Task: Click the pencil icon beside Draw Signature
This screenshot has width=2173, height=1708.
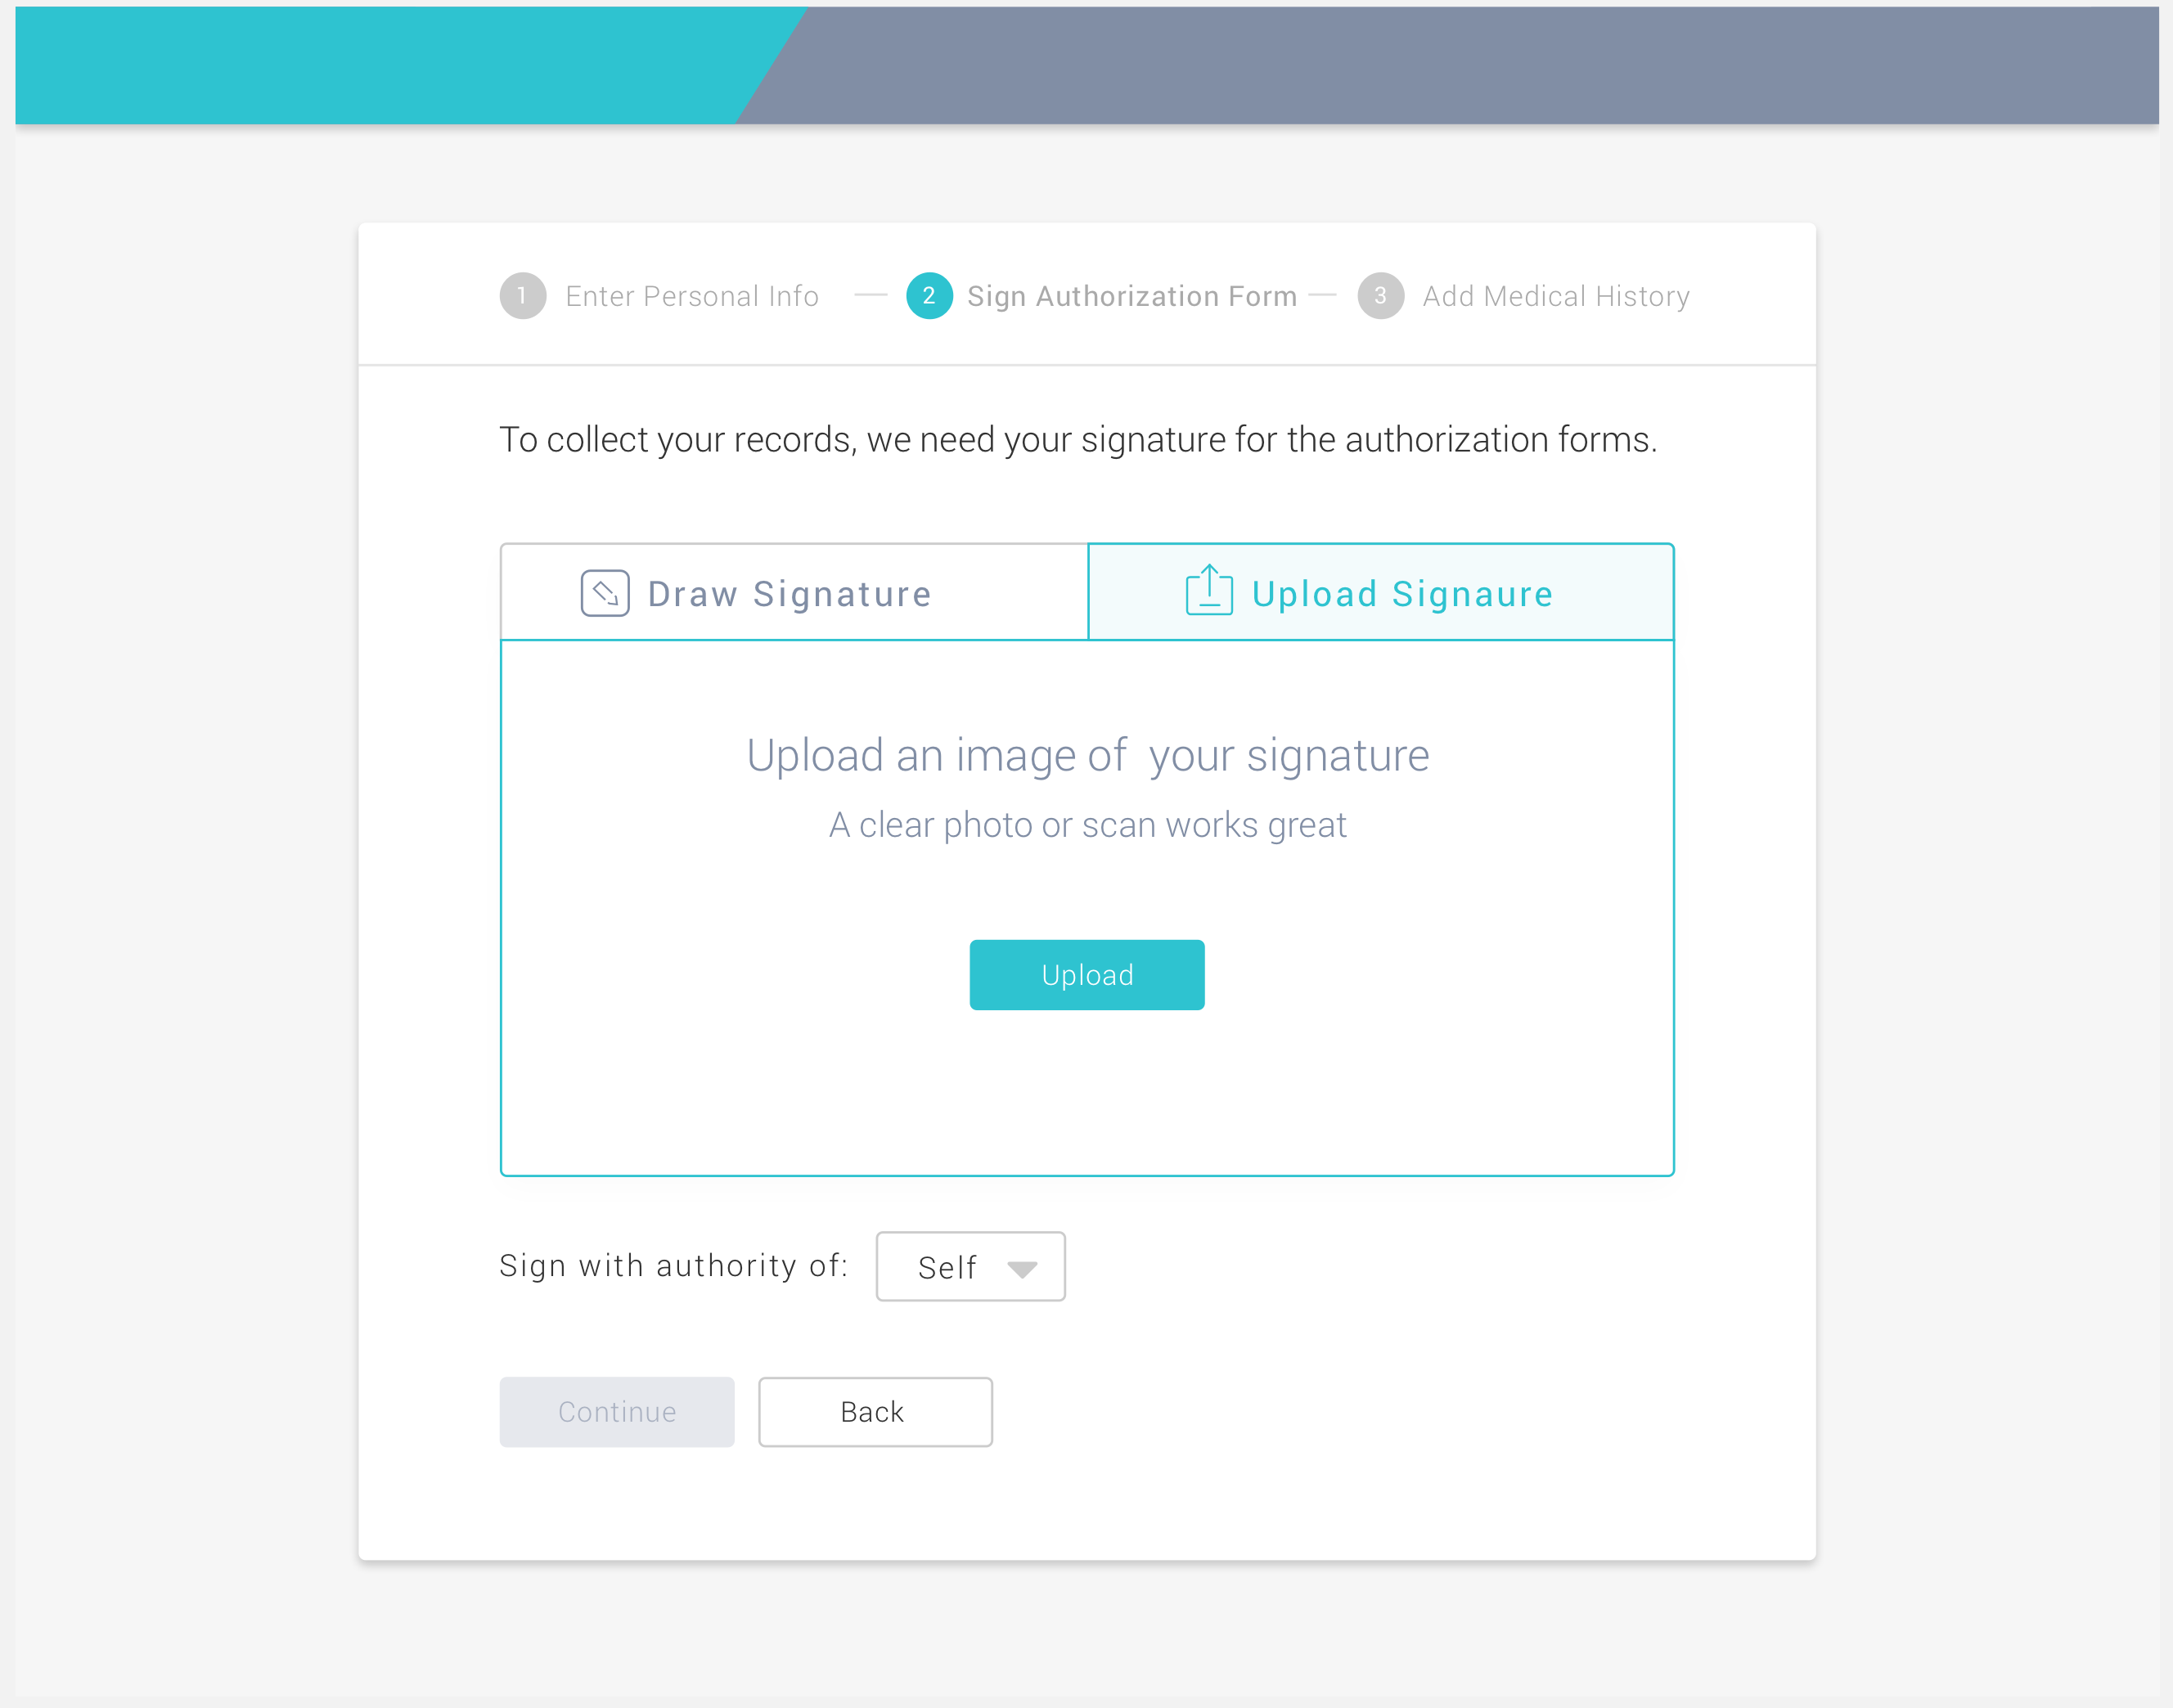Action: tap(605, 593)
